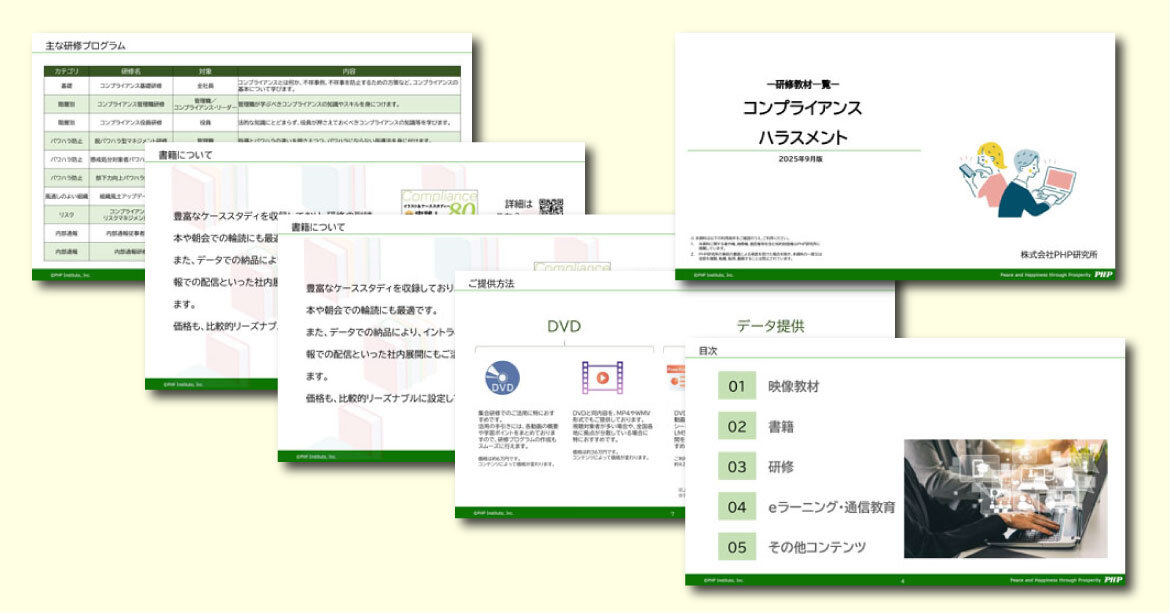The width and height of the screenshot is (1170, 613).
Task: Select the 書籍について slide header
Action: click(x=184, y=154)
